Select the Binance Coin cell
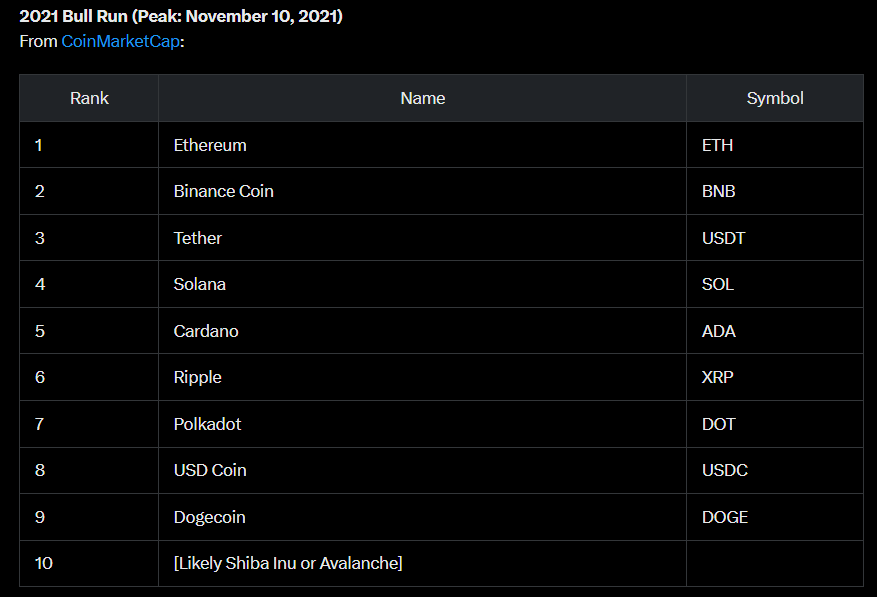 pos(223,191)
